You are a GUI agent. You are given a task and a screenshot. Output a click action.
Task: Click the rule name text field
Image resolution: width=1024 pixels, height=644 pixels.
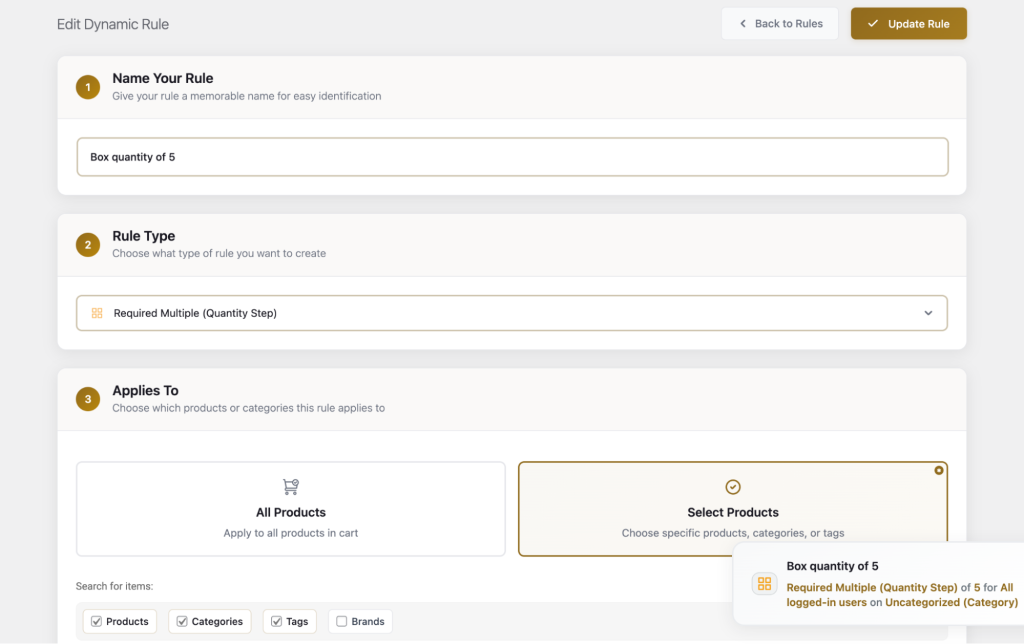tap(511, 157)
